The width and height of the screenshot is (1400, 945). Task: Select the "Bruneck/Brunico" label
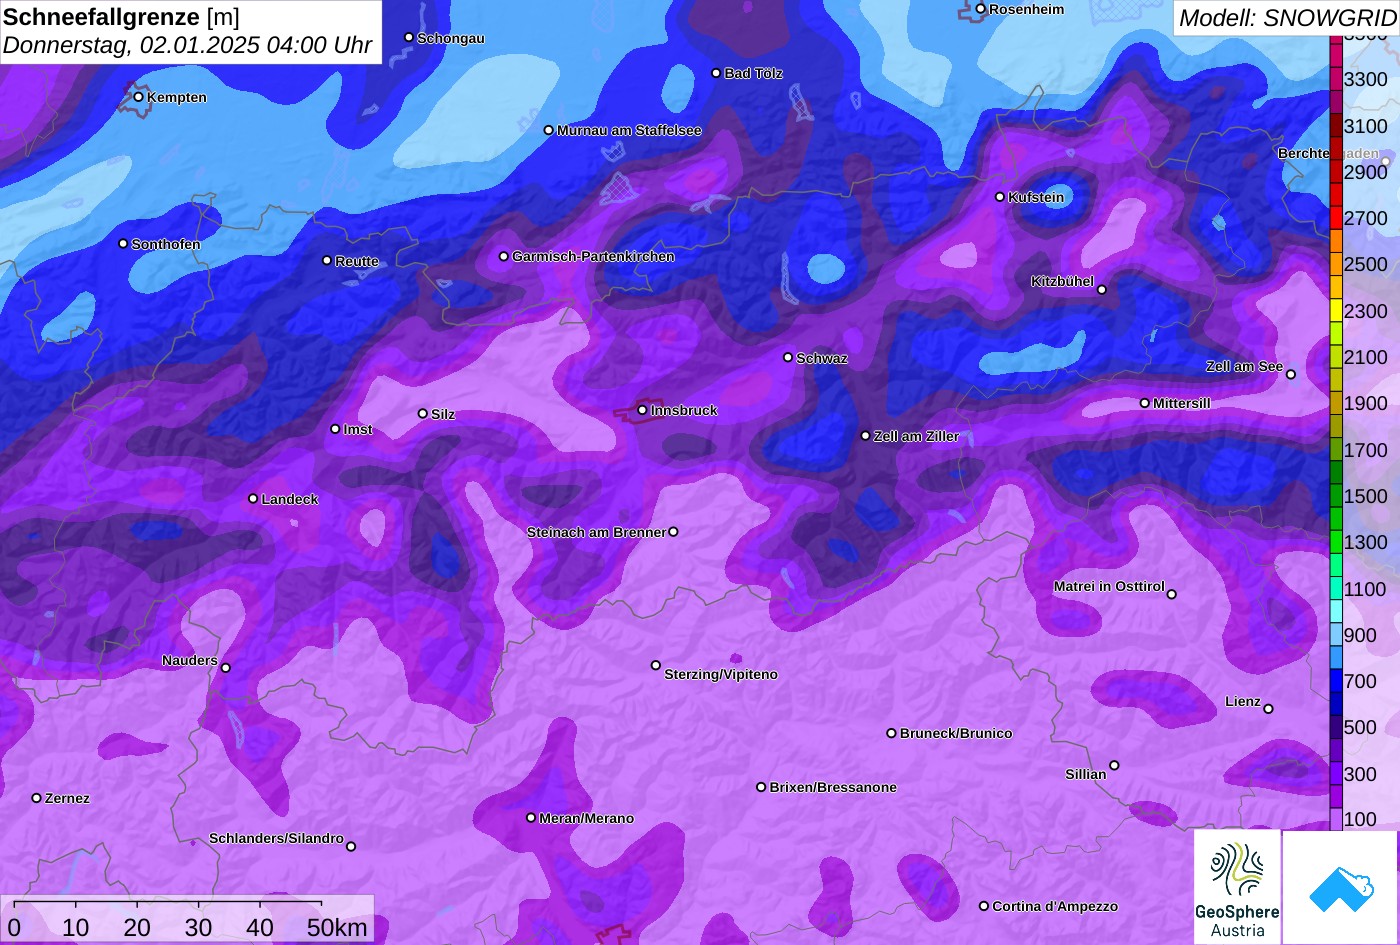tap(956, 734)
